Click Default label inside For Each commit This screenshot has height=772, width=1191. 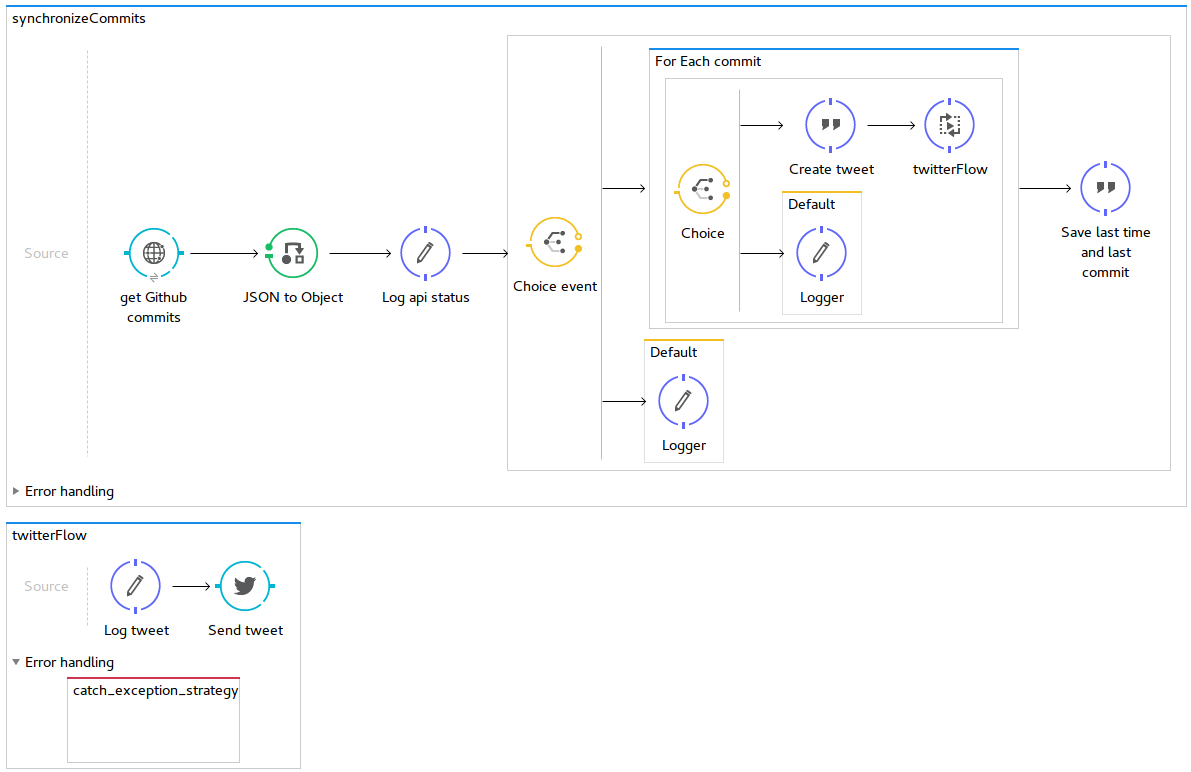[811, 204]
